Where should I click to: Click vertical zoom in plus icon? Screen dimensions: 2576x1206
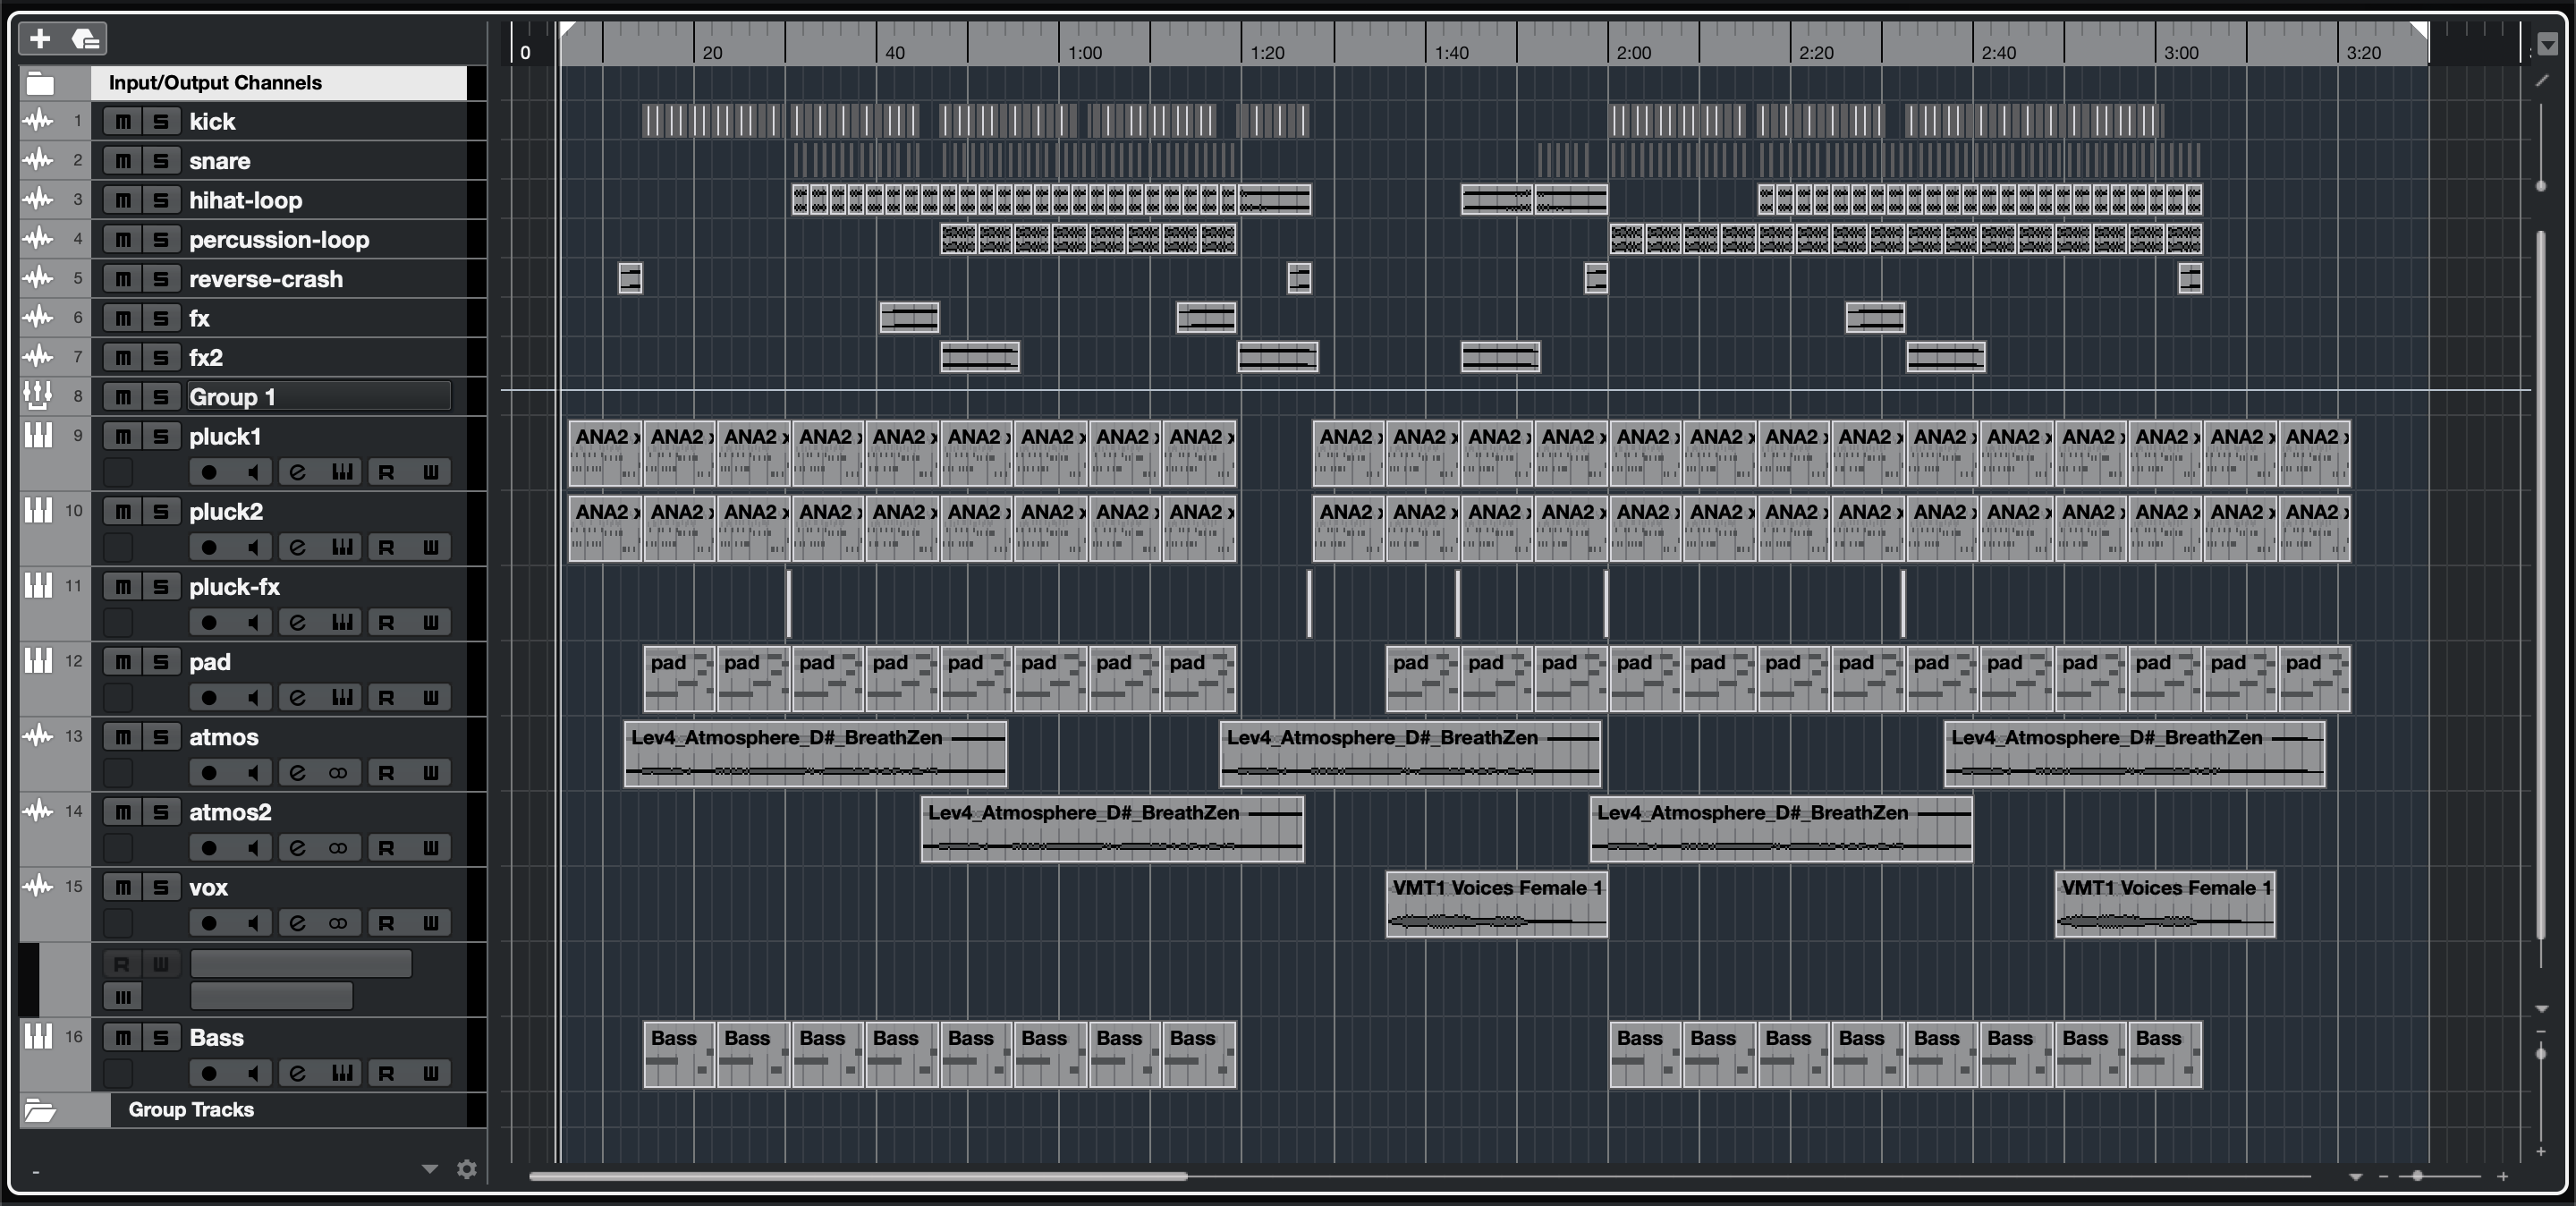tap(2541, 1152)
